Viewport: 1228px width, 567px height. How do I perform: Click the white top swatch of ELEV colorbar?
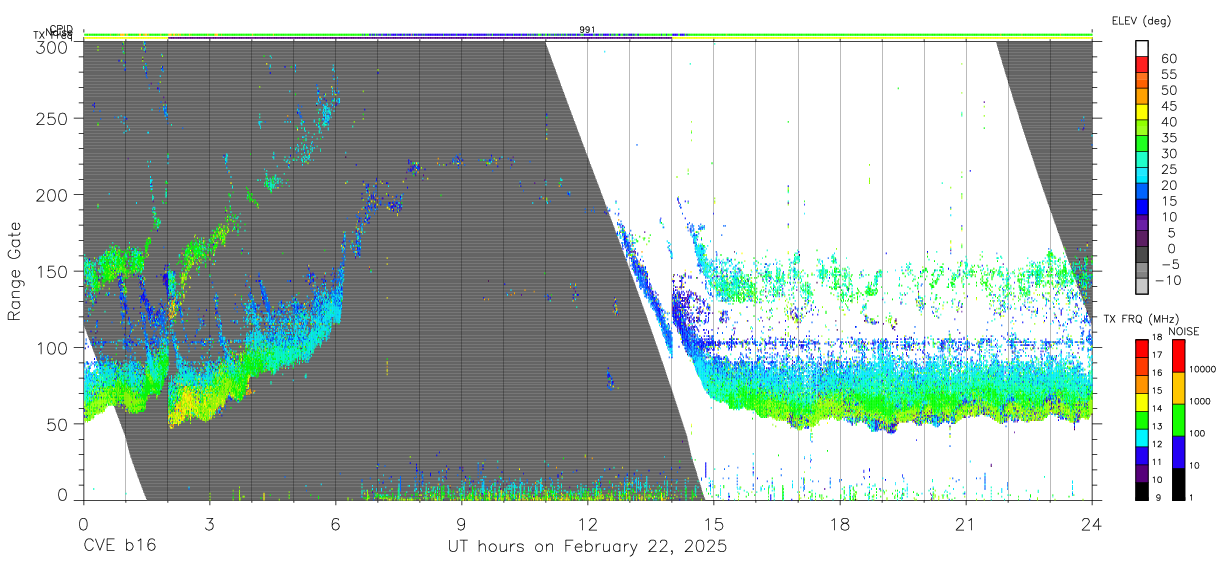click(x=1144, y=50)
